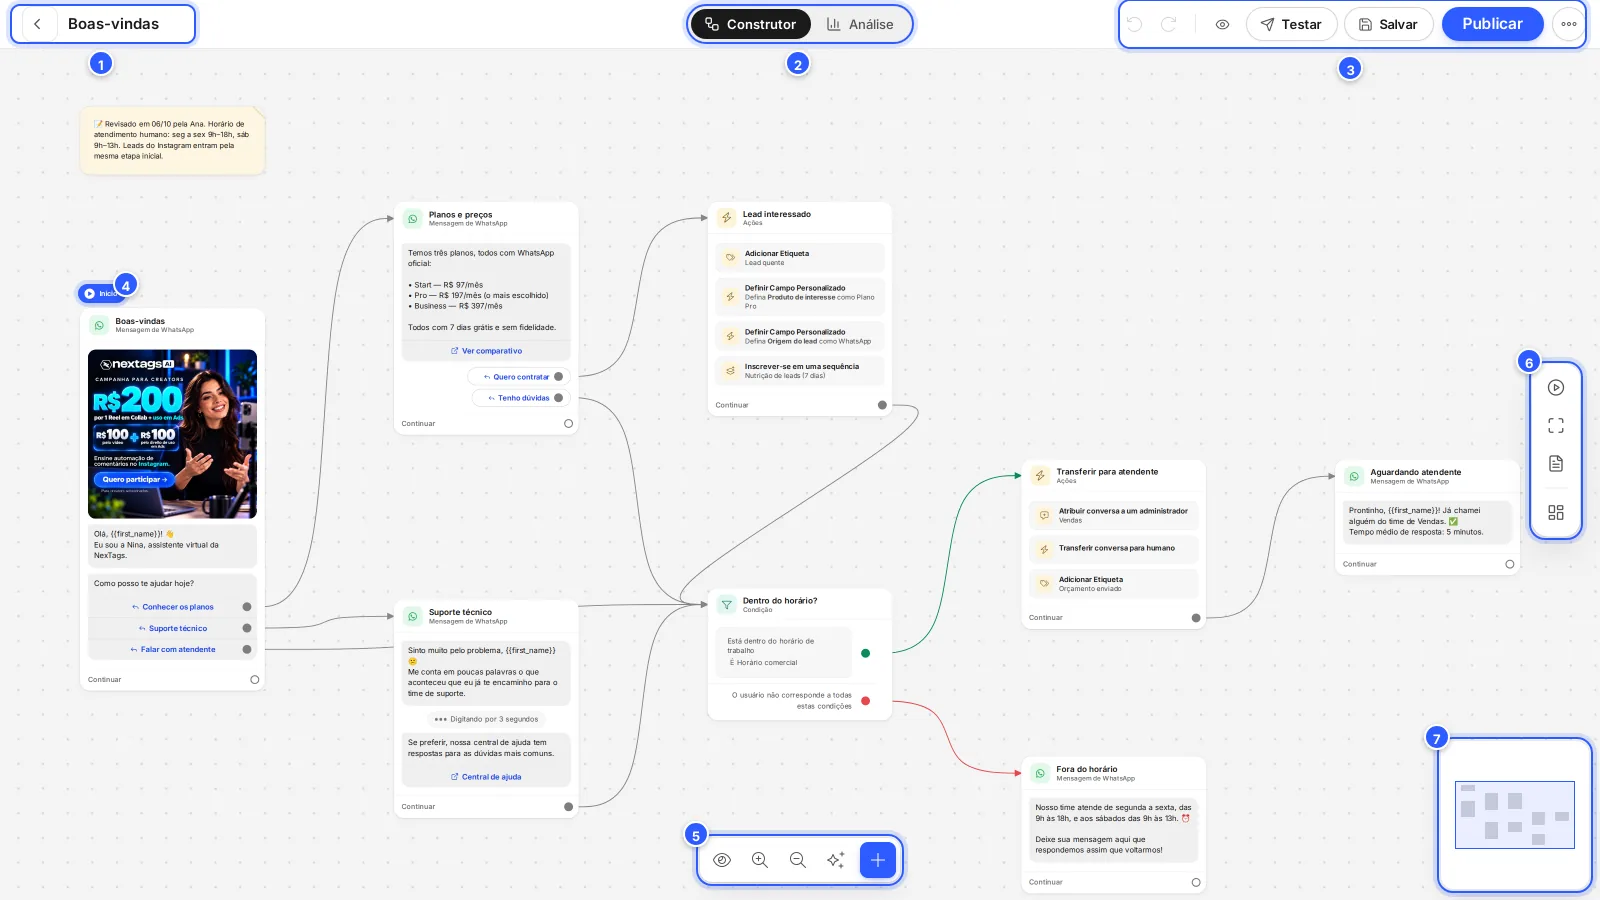Click the eye icon in the bottom toolbar
Screen dimensions: 1600x900
coord(722,860)
